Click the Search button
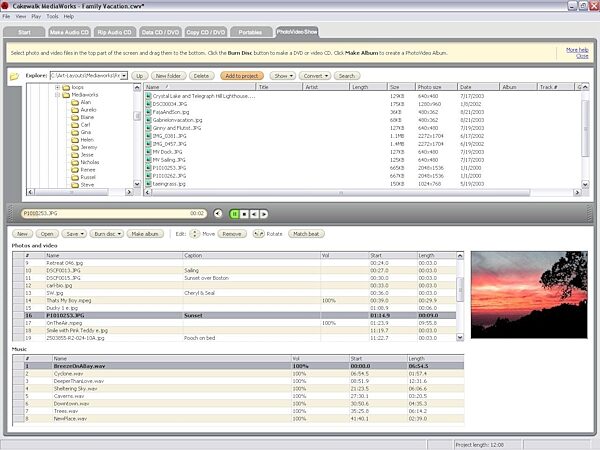 [x=347, y=76]
